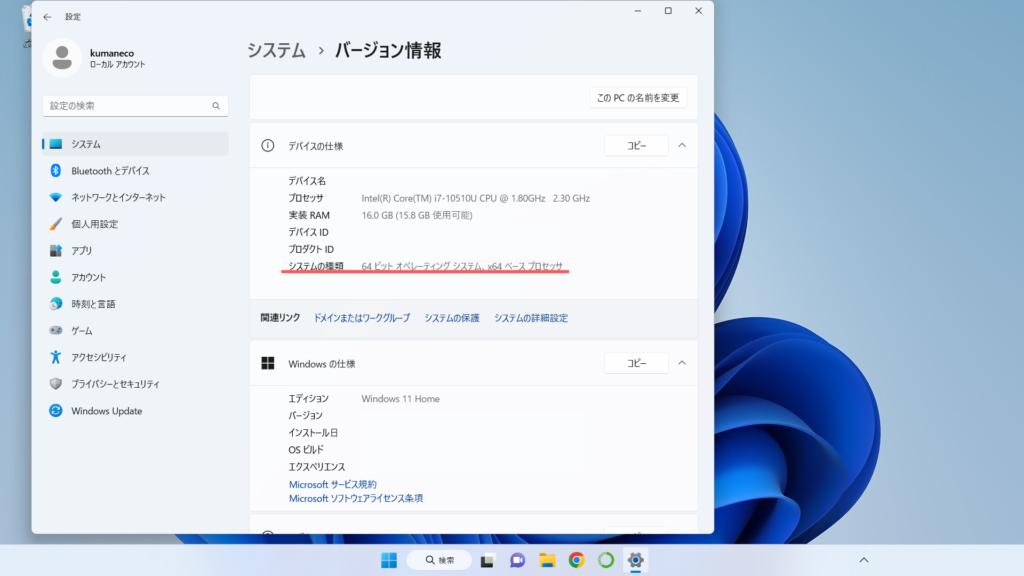
Task: Click the 個人用設定 paintbrush icon
Action: click(56, 224)
